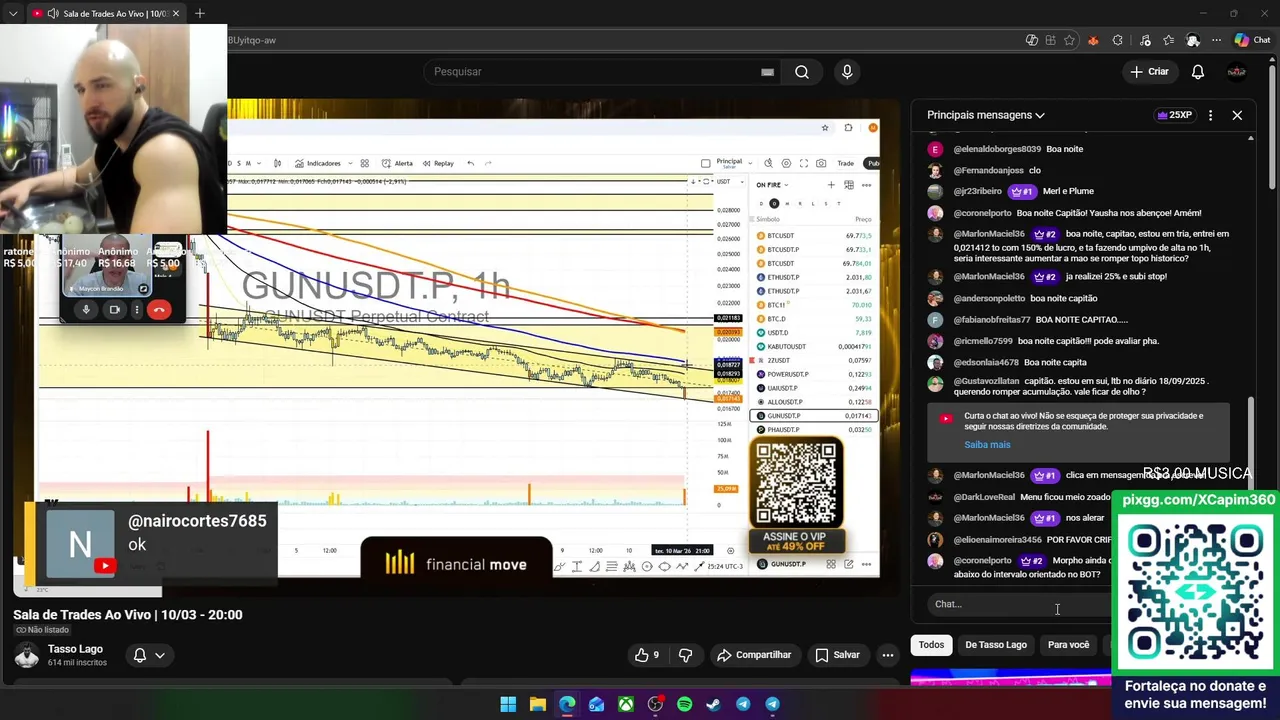Toggle microphone in call overlay

tap(86, 310)
